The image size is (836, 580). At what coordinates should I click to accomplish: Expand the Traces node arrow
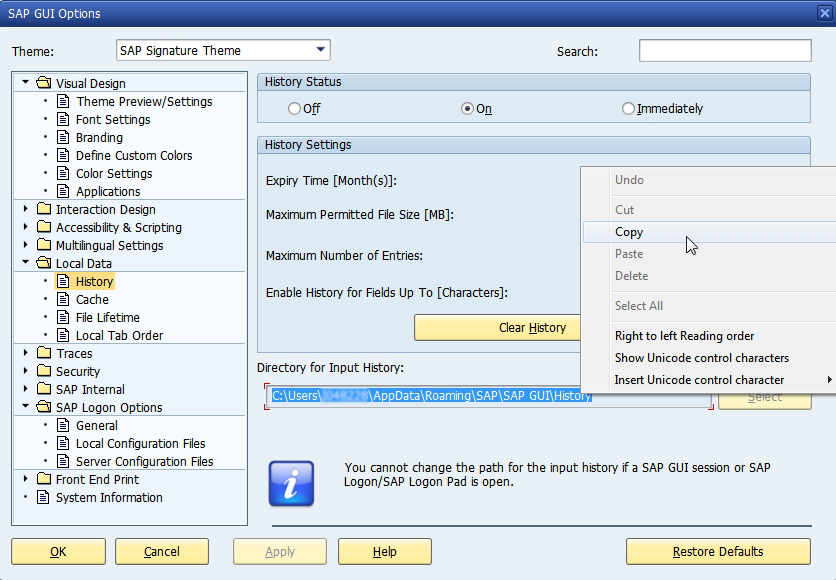point(25,353)
